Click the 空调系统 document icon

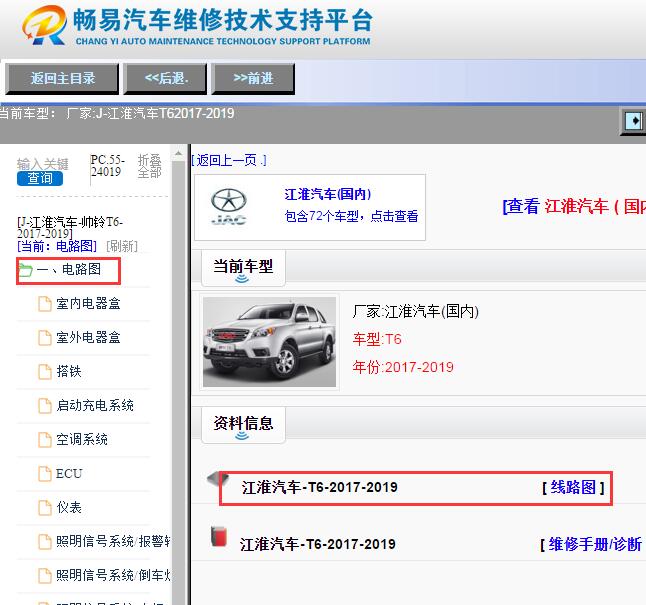tap(44, 440)
